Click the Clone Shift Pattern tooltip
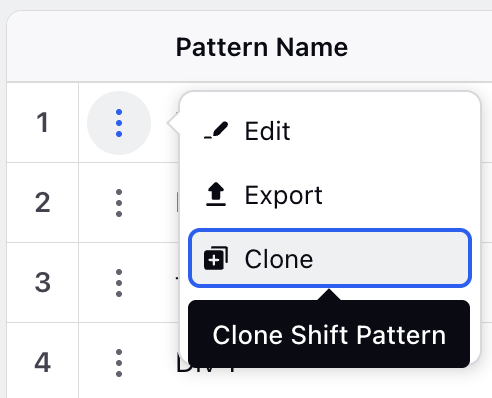The image size is (492, 398). pyautogui.click(x=329, y=334)
